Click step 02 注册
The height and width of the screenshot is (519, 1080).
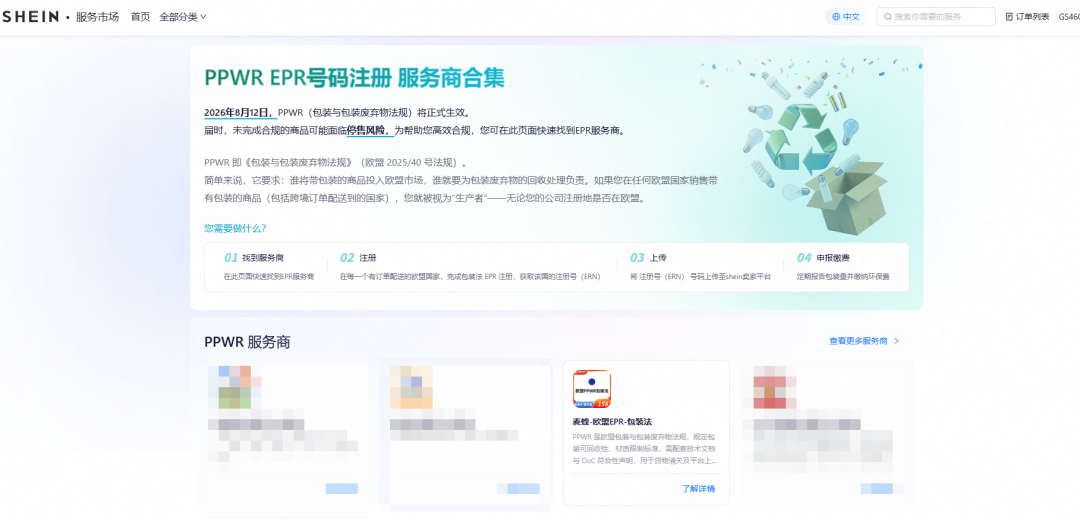[358, 258]
